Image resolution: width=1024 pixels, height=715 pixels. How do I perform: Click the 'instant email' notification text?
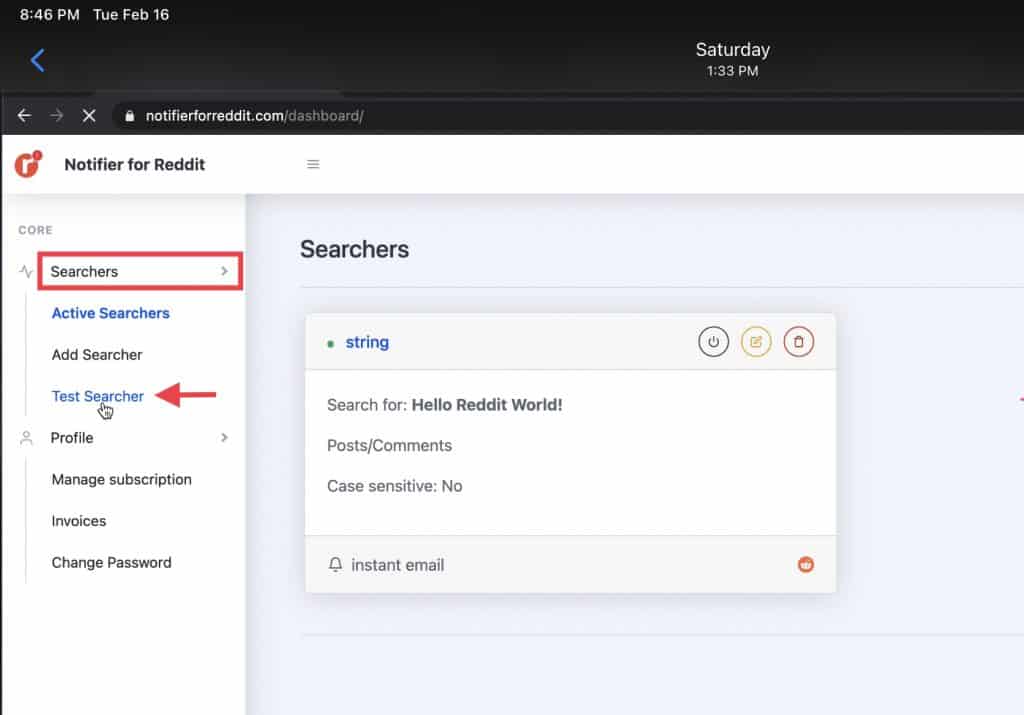pyautogui.click(x=397, y=565)
